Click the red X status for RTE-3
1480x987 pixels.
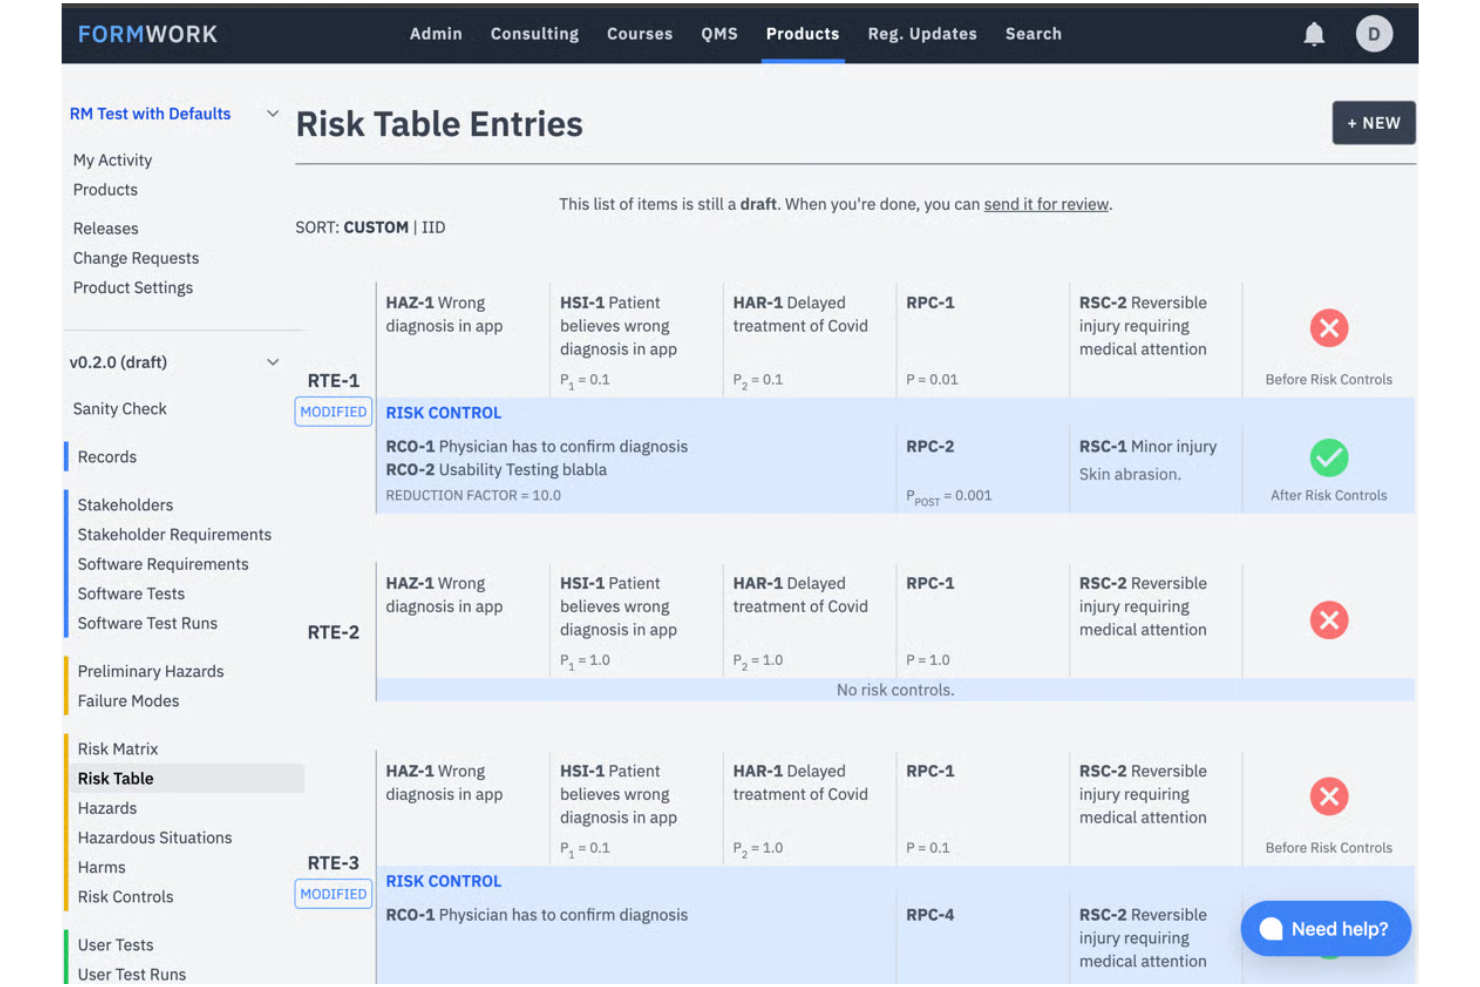1329,797
